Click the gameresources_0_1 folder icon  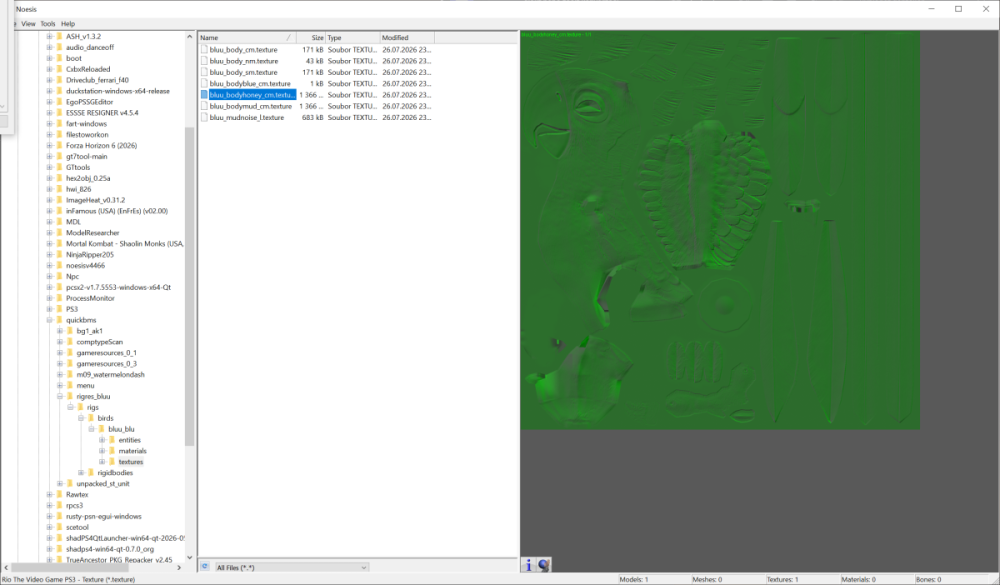click(70, 352)
